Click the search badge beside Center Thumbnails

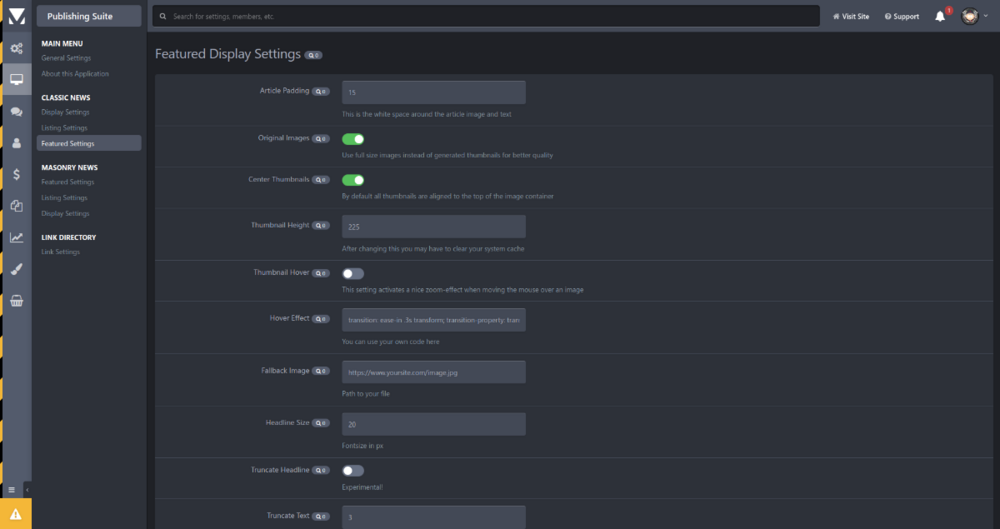click(321, 181)
